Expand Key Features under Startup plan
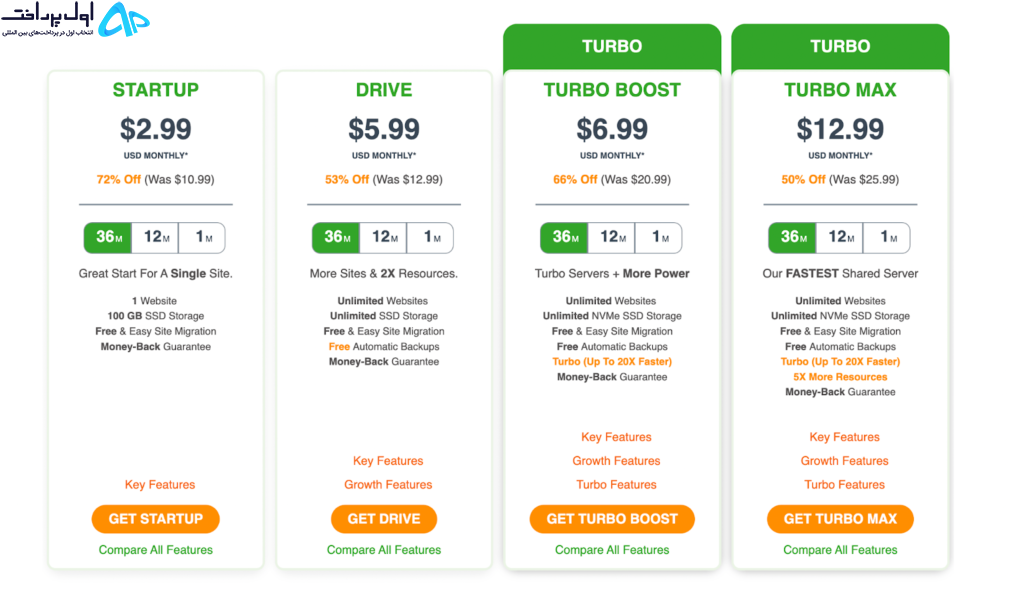The width and height of the screenshot is (1024, 609). (x=160, y=484)
